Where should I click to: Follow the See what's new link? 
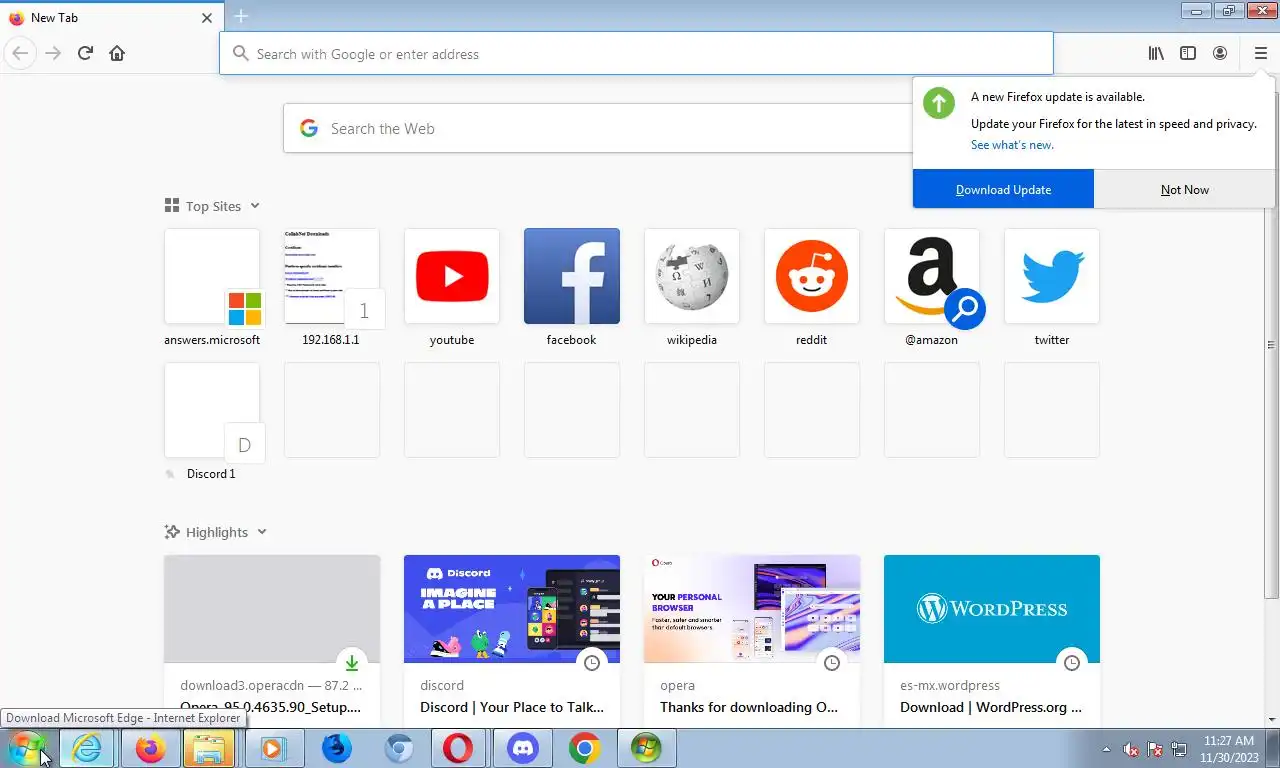[x=1012, y=145]
